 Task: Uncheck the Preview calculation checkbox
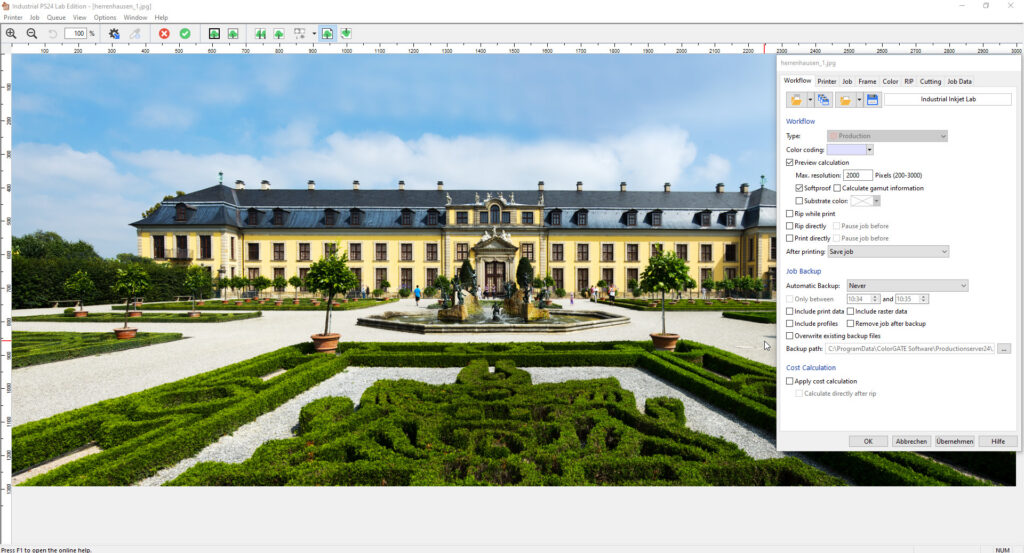click(790, 162)
